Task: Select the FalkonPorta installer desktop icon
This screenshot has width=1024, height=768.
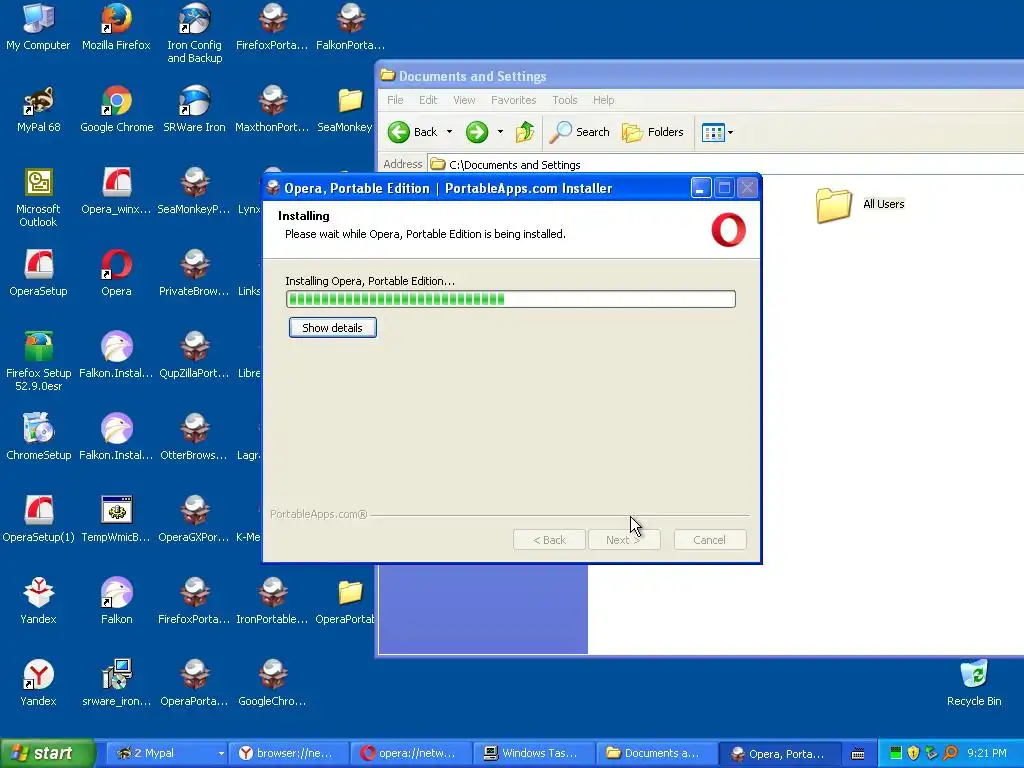Action: (350, 27)
